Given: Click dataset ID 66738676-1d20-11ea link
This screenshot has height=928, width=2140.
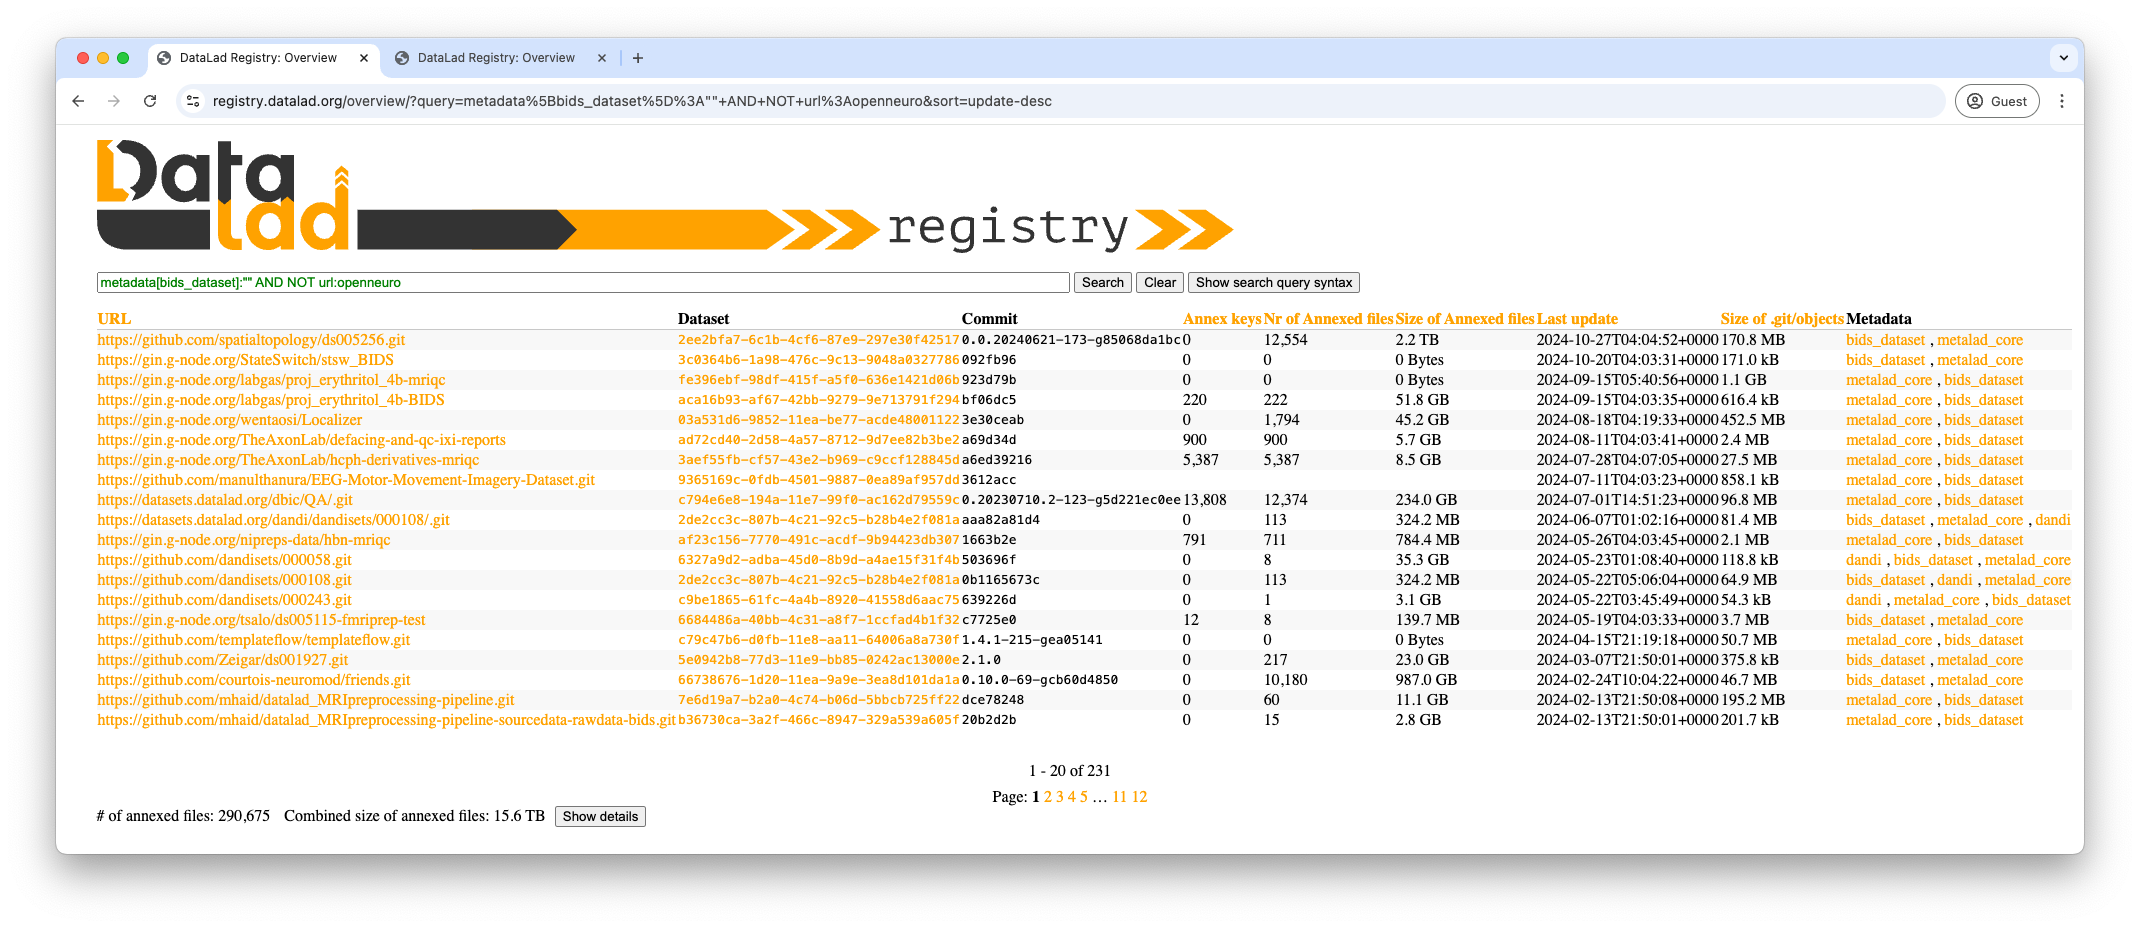Looking at the screenshot, I should coord(818,680).
